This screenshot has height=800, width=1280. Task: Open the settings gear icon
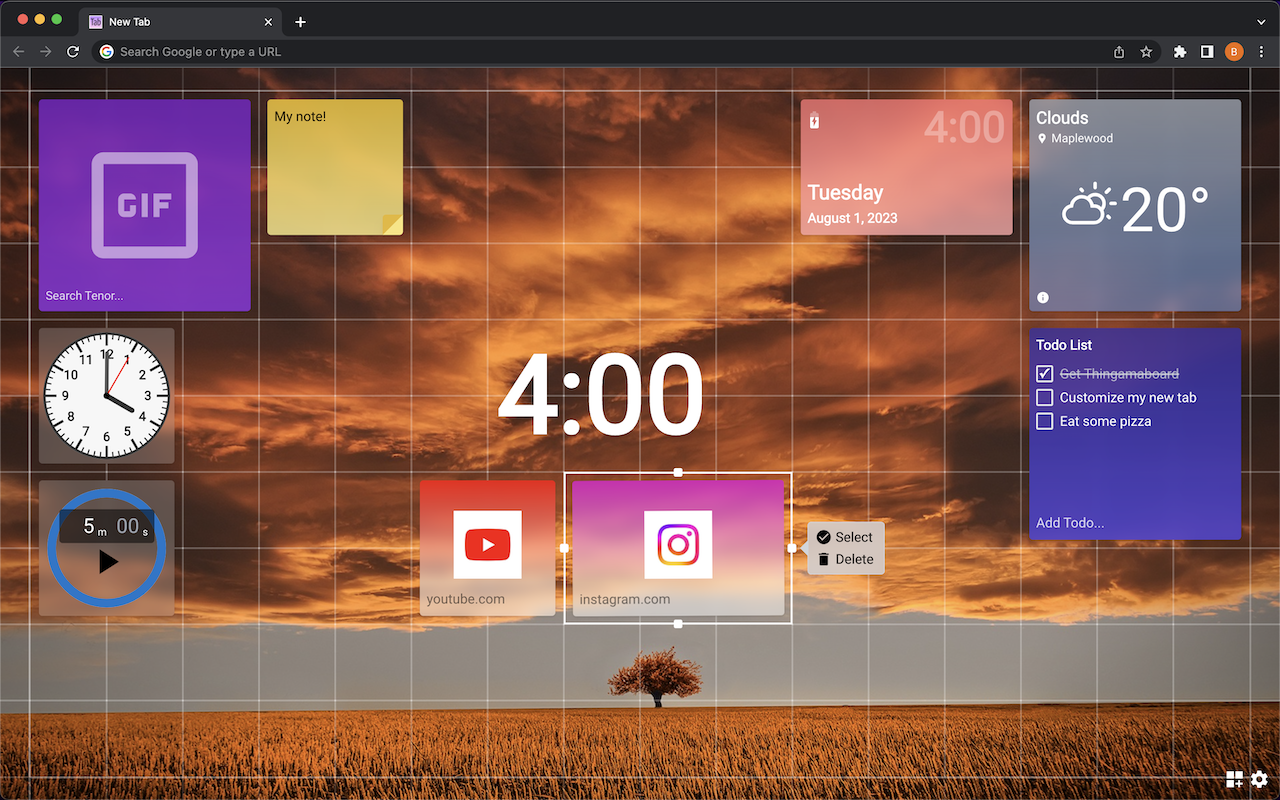click(x=1259, y=779)
